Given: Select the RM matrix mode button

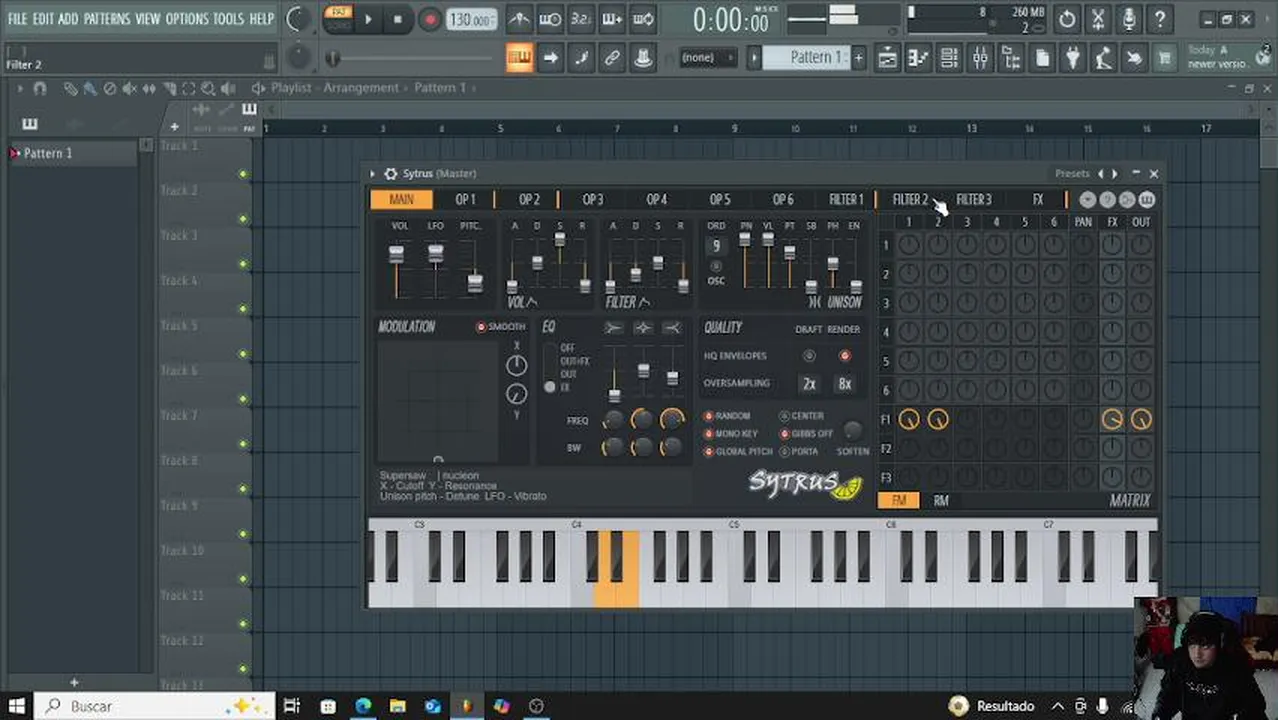Looking at the screenshot, I should pyautogui.click(x=941, y=501).
